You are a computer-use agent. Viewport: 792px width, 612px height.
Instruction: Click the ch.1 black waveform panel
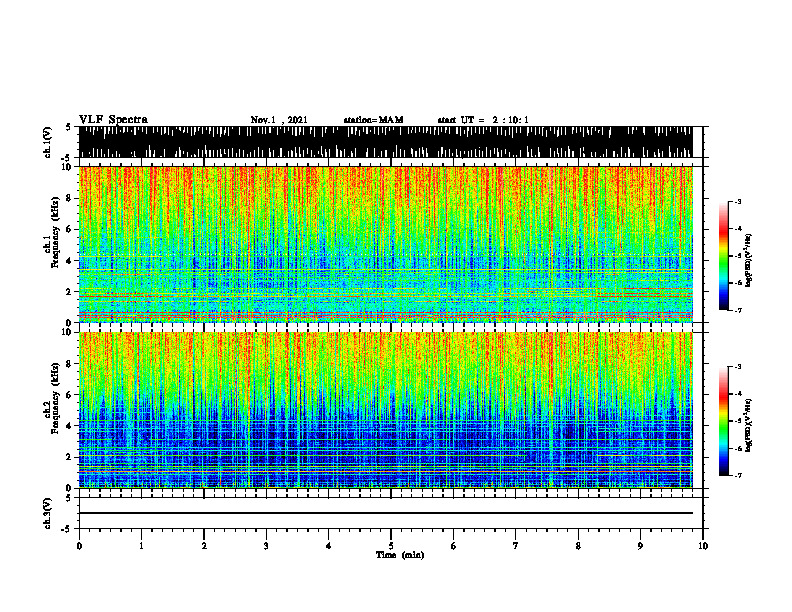[x=386, y=142]
